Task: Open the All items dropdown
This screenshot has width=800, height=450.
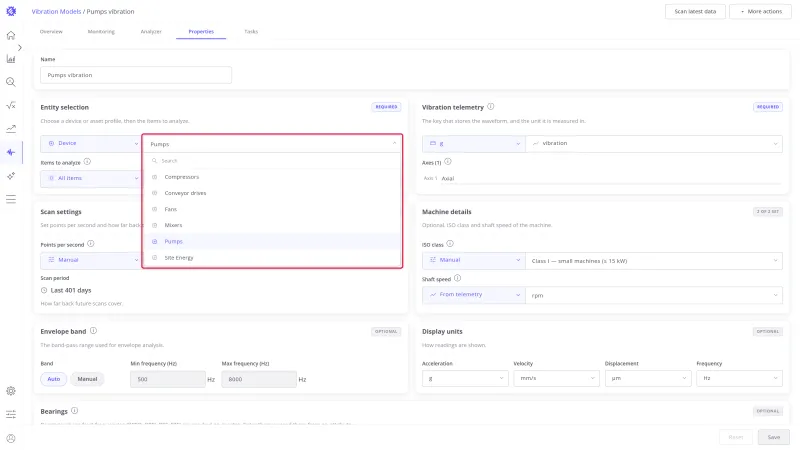Action: tap(91, 178)
